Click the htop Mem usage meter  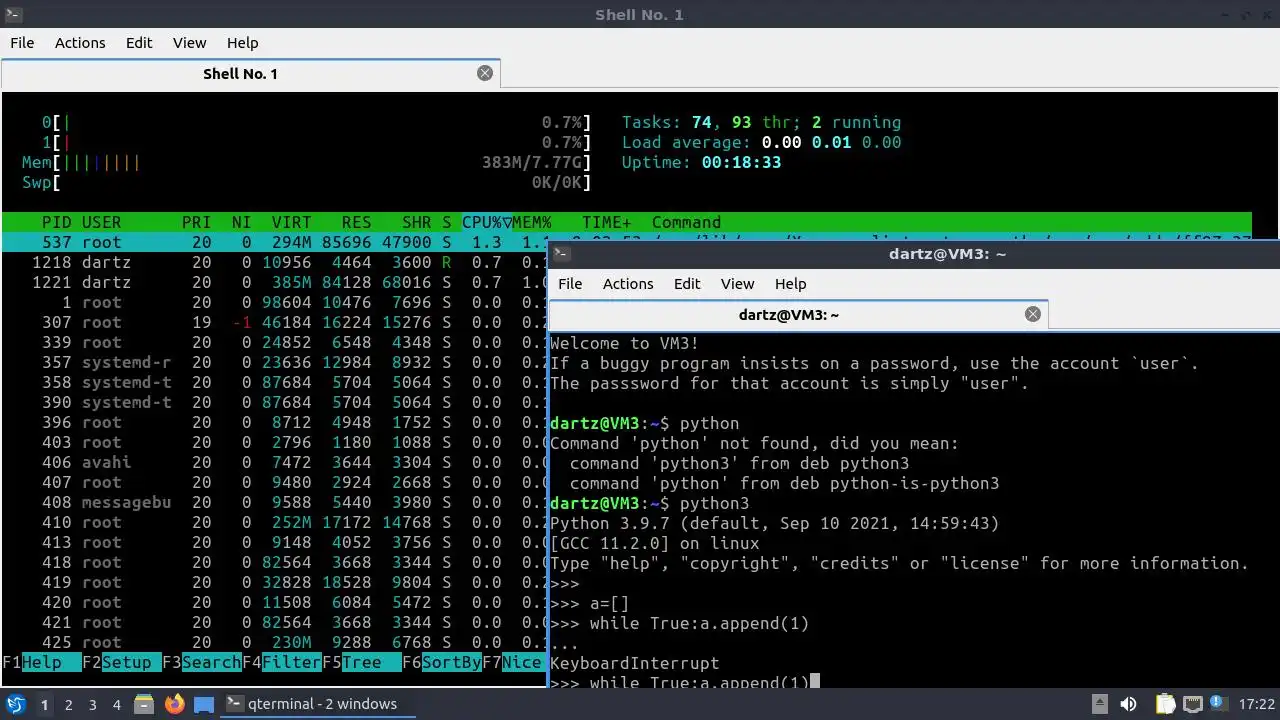click(306, 162)
